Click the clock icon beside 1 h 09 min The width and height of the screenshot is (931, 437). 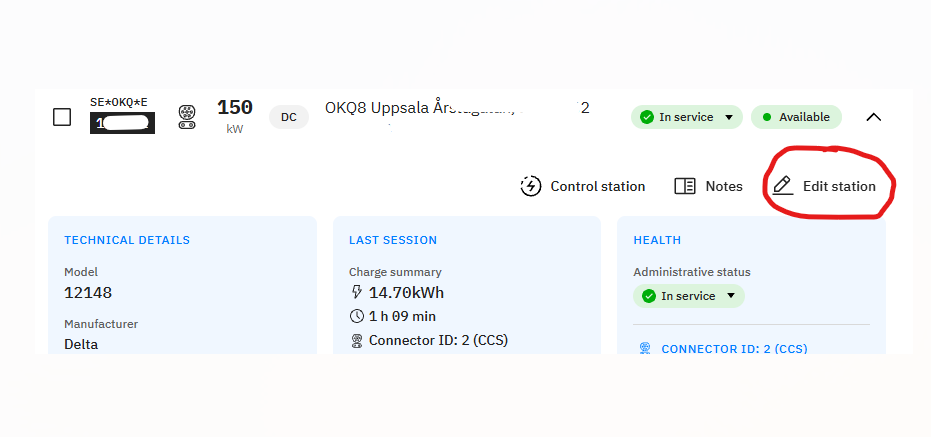point(357,316)
